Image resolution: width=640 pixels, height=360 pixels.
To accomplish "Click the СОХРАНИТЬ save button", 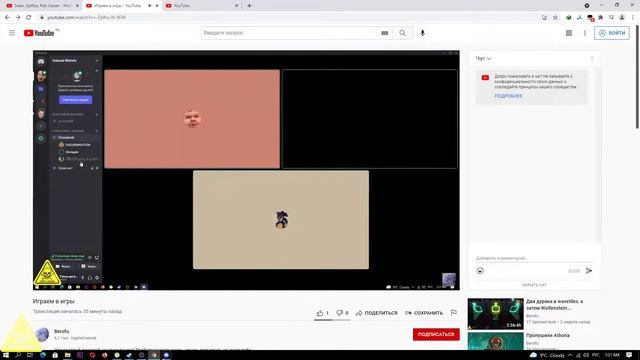I will pyautogui.click(x=424, y=313).
